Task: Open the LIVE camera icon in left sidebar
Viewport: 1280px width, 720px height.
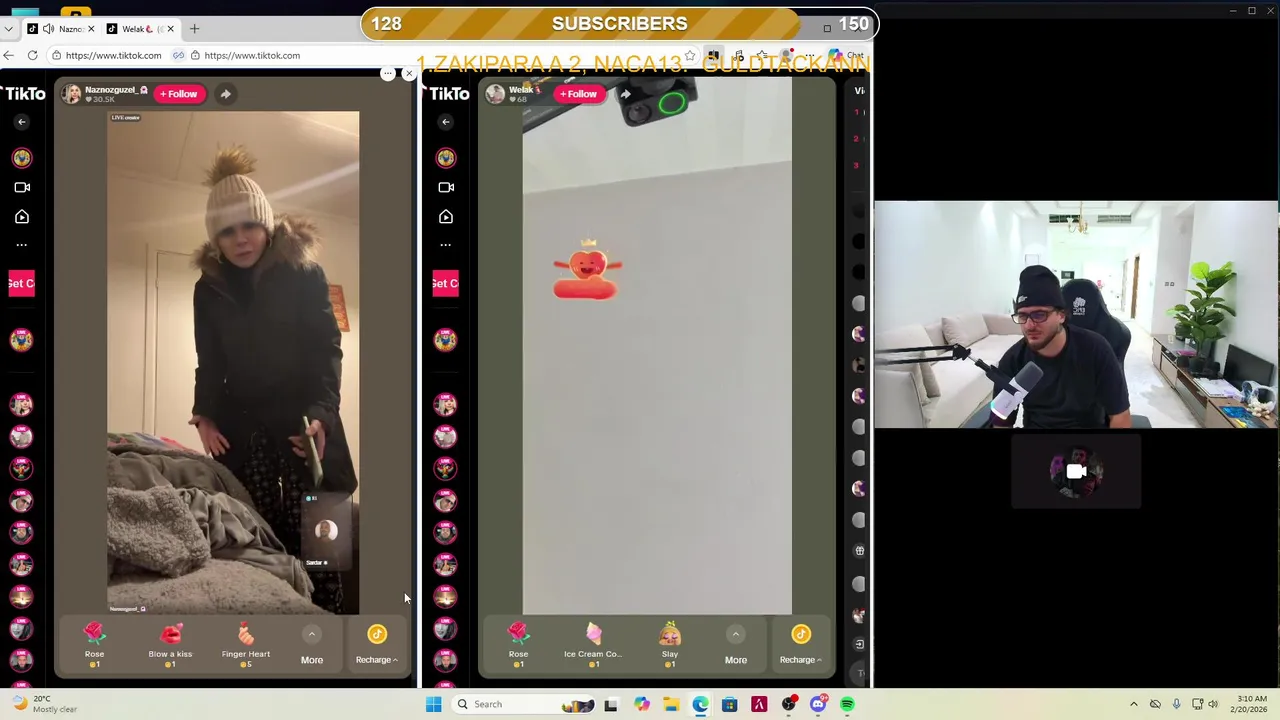Action: click(22, 187)
